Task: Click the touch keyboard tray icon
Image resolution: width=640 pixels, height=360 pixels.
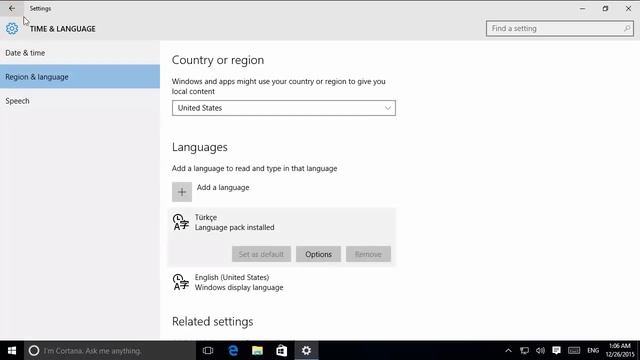Action: [574, 351]
